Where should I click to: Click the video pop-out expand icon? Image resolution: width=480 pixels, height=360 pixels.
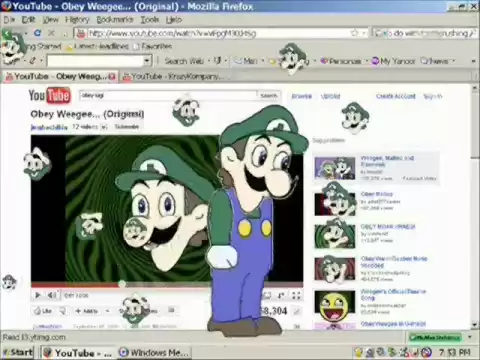282,295
